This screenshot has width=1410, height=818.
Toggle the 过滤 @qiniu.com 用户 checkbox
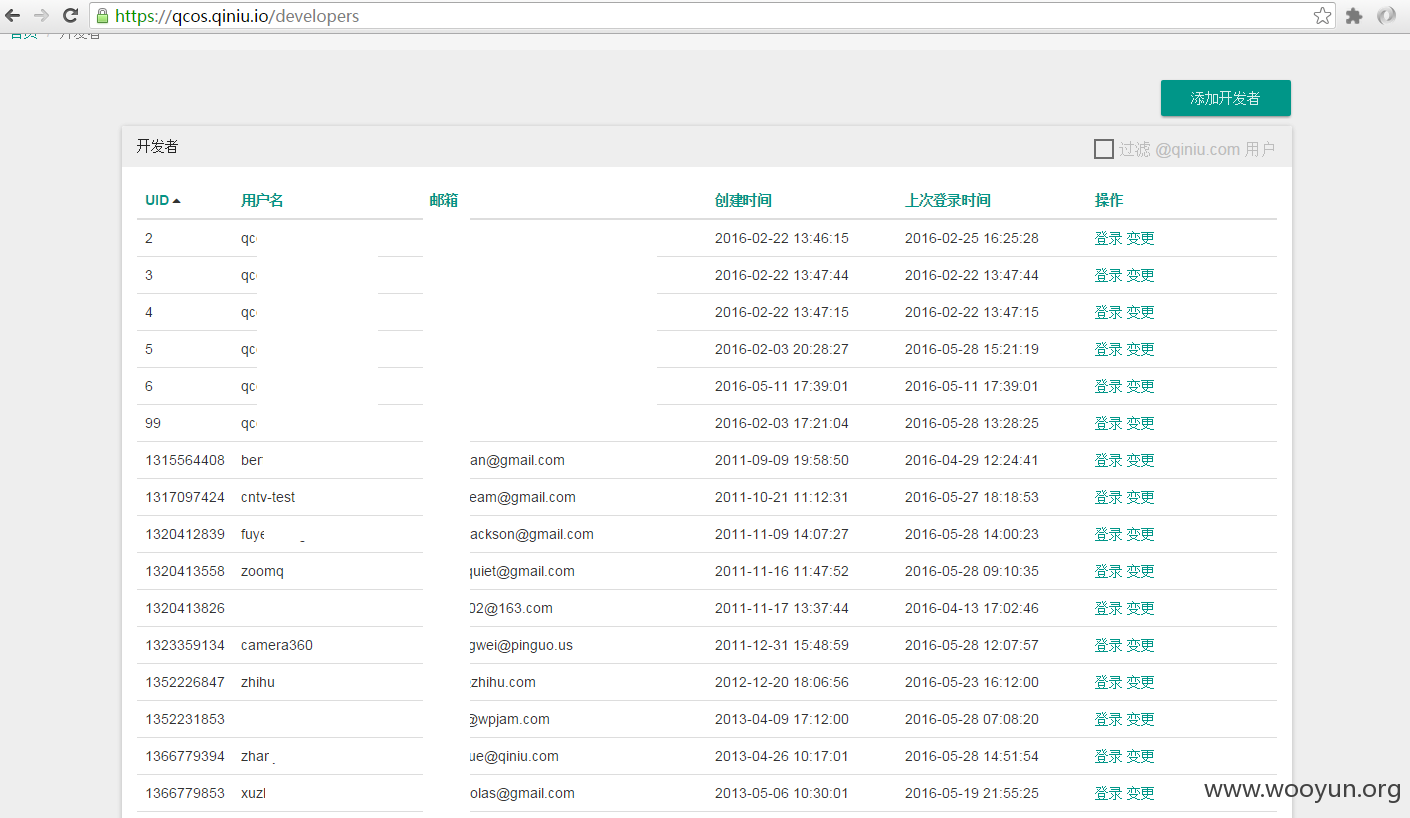pos(1104,149)
